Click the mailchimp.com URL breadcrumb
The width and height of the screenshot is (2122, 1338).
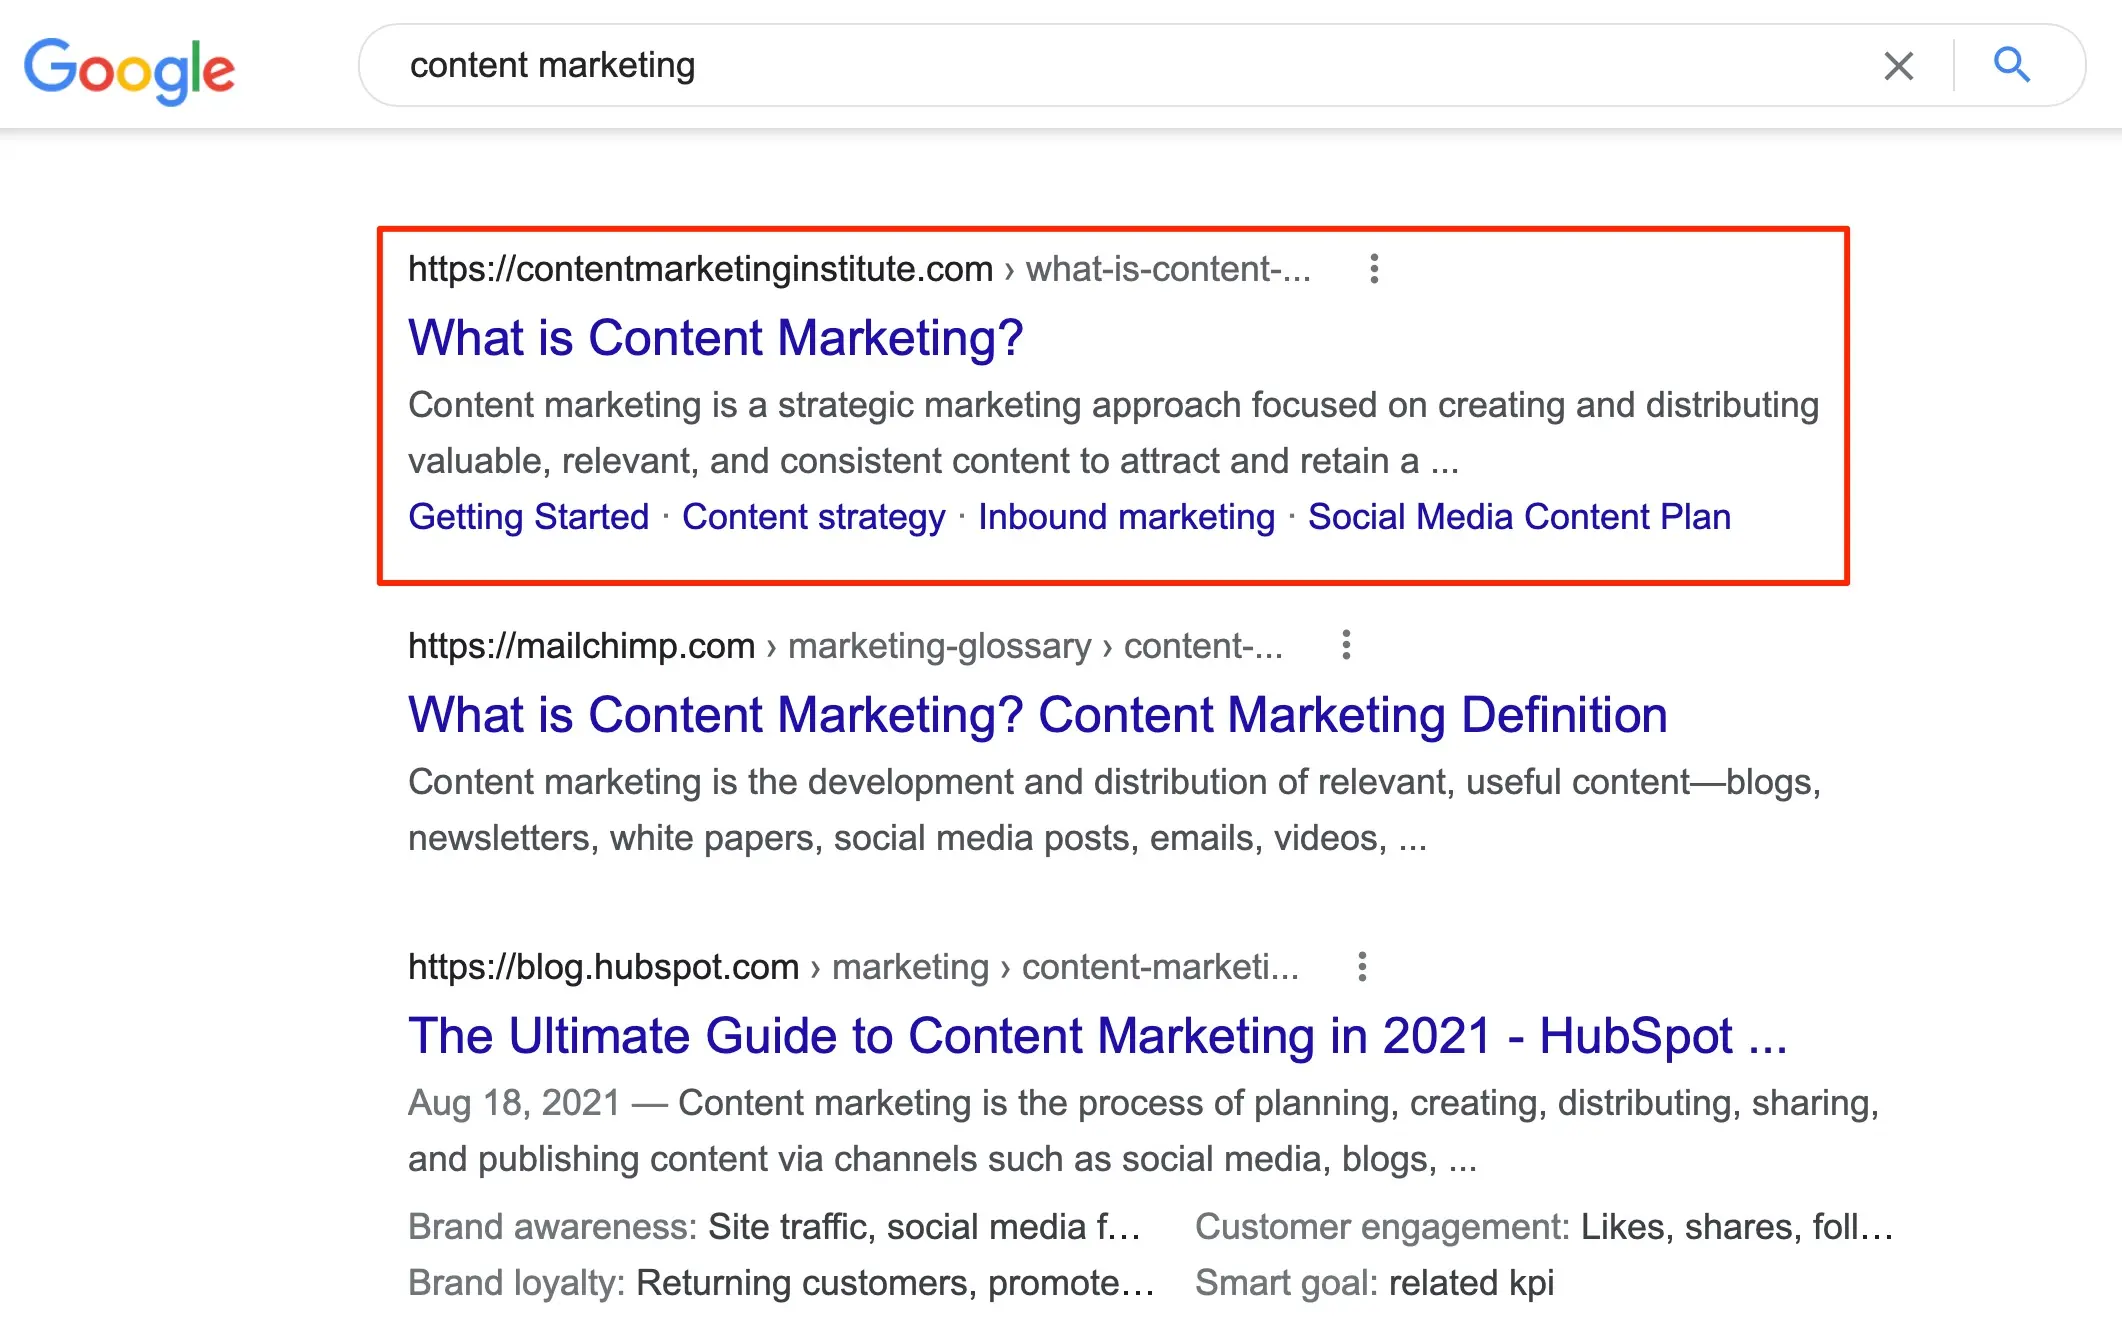click(581, 646)
